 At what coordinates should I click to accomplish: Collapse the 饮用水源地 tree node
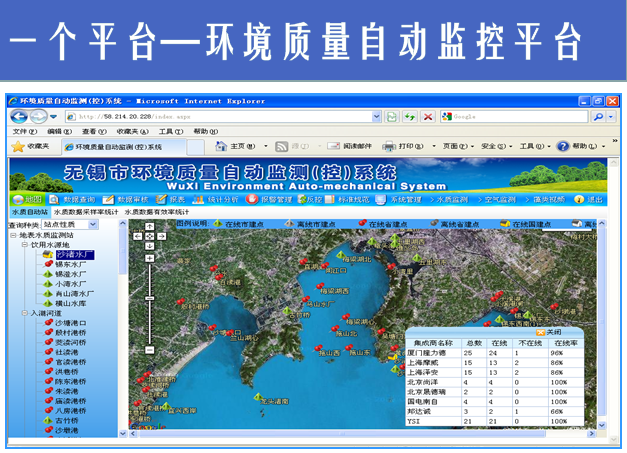pos(25,245)
